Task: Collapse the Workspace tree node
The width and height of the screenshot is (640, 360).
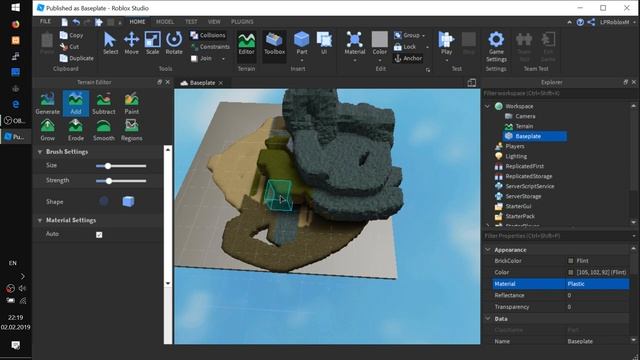Action: (487, 106)
